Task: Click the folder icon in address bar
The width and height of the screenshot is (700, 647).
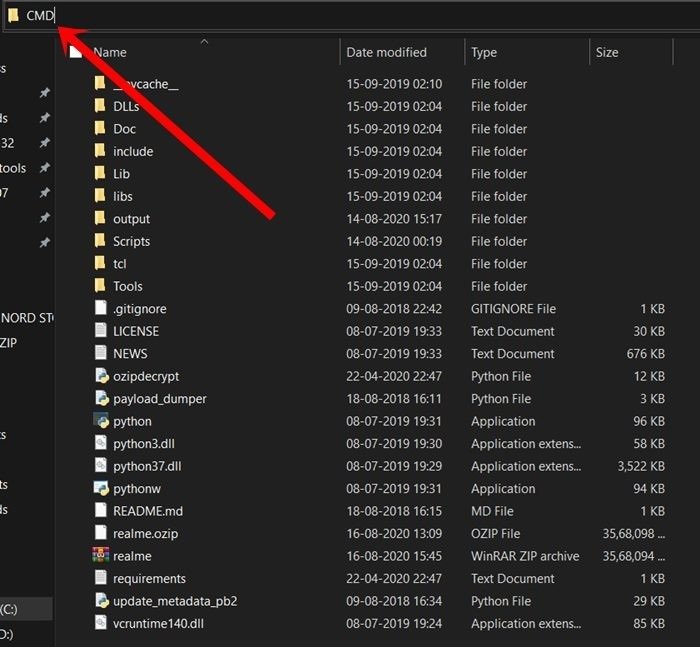Action: (13, 16)
